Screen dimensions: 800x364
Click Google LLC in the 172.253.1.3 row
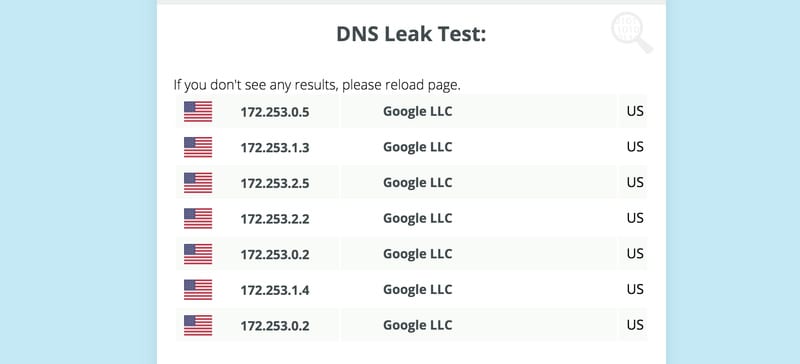[x=417, y=147]
